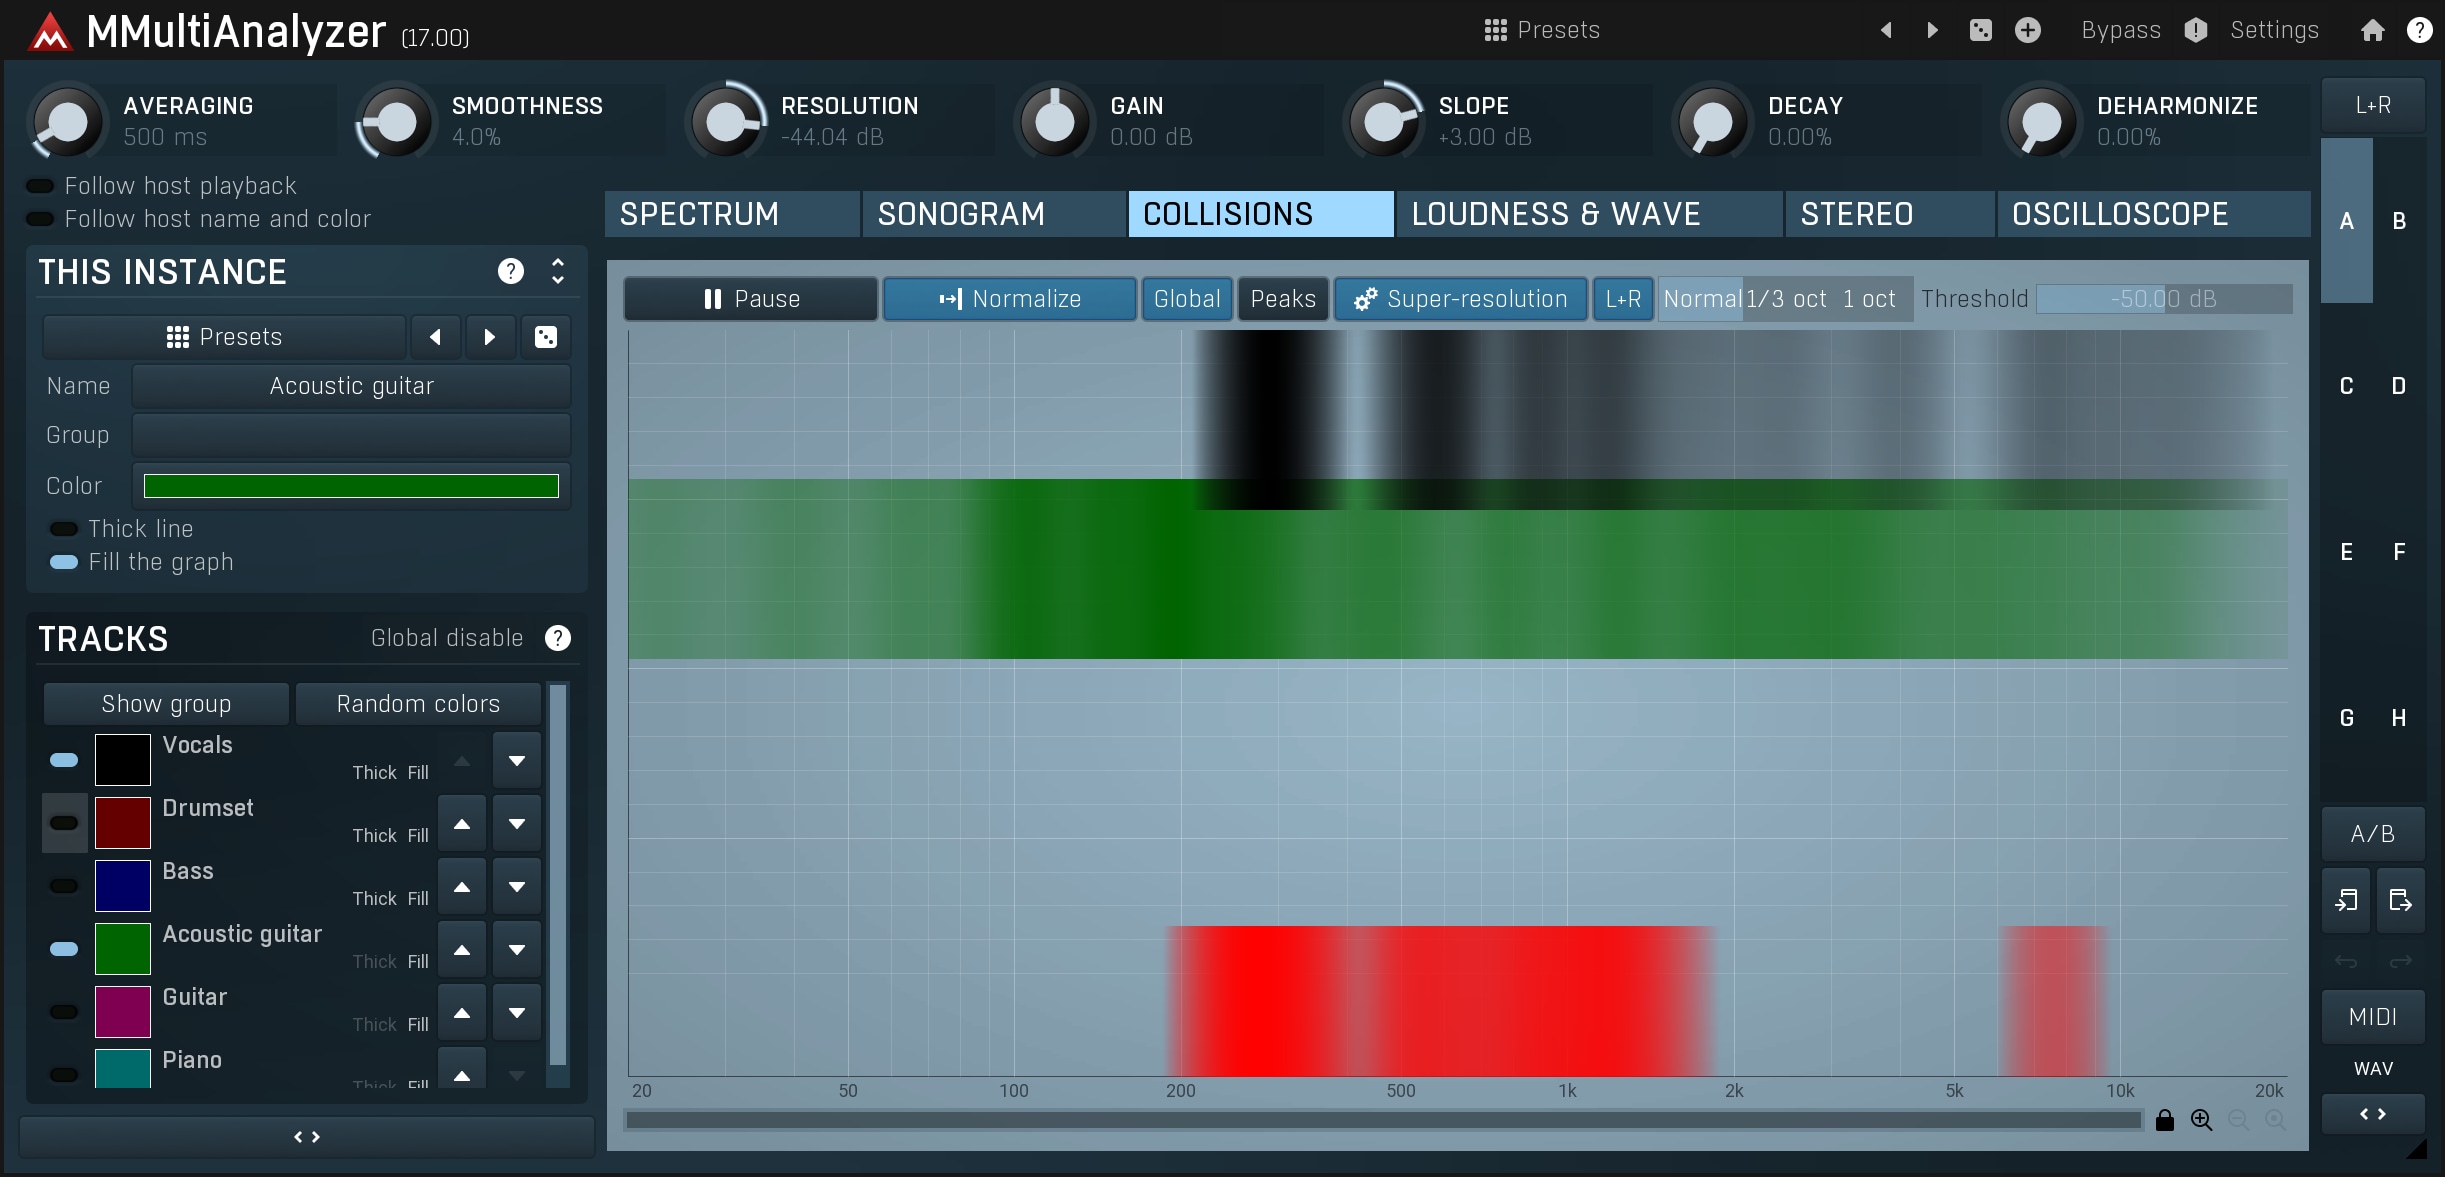This screenshot has height=1177, width=2445.
Task: Click the zoom-in magnifier below the graph
Action: pos(2201,1120)
